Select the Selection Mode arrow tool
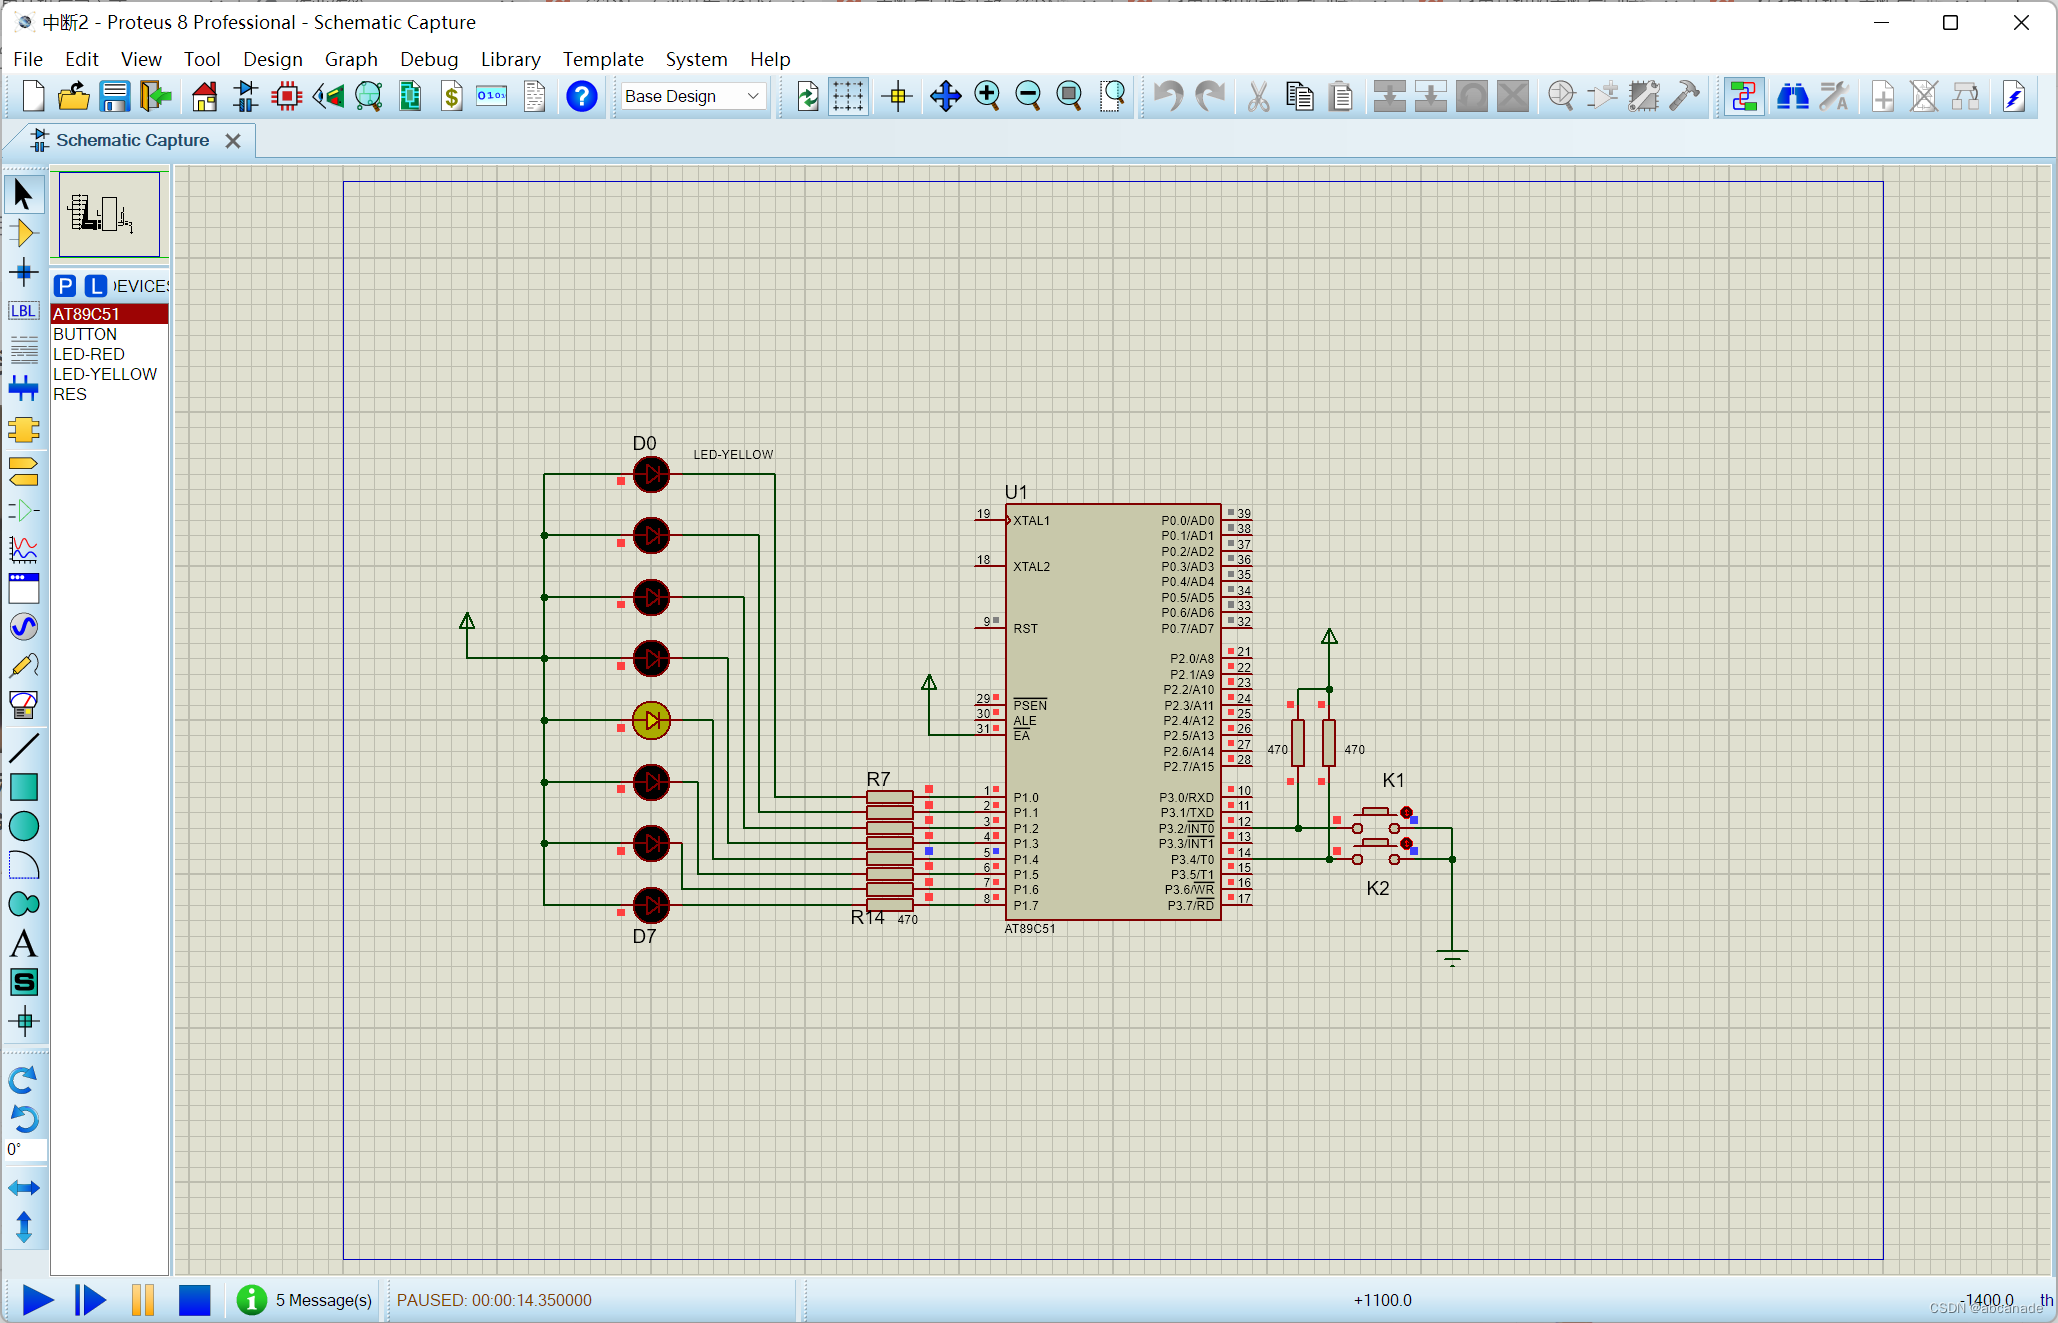The width and height of the screenshot is (2058, 1323). point(24,194)
